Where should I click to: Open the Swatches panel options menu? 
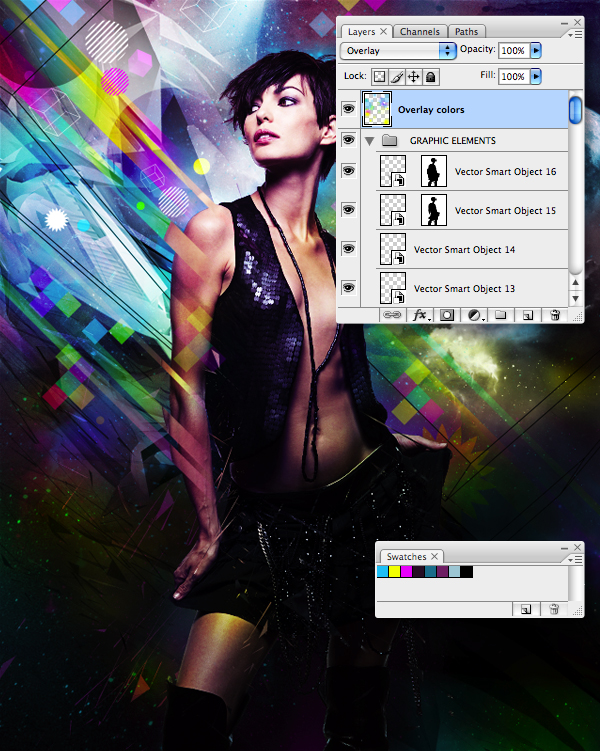(x=576, y=559)
